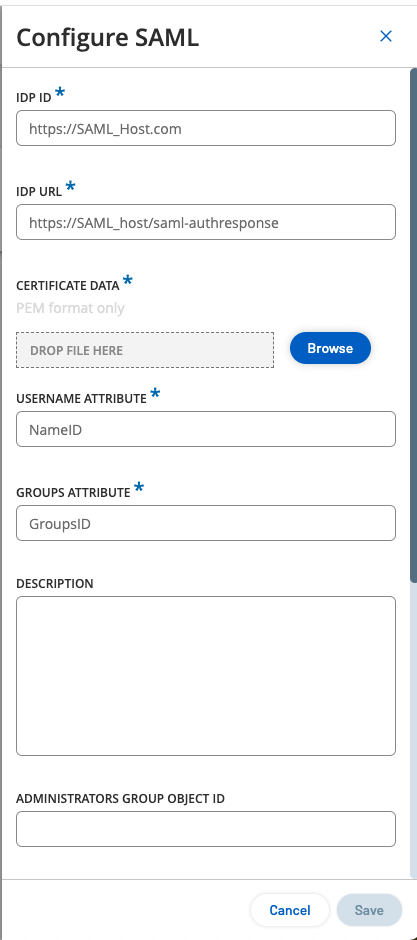Click the GROUPS ATTRIBUTE label
Image resolution: width=417 pixels, height=940 pixels.
(73, 493)
